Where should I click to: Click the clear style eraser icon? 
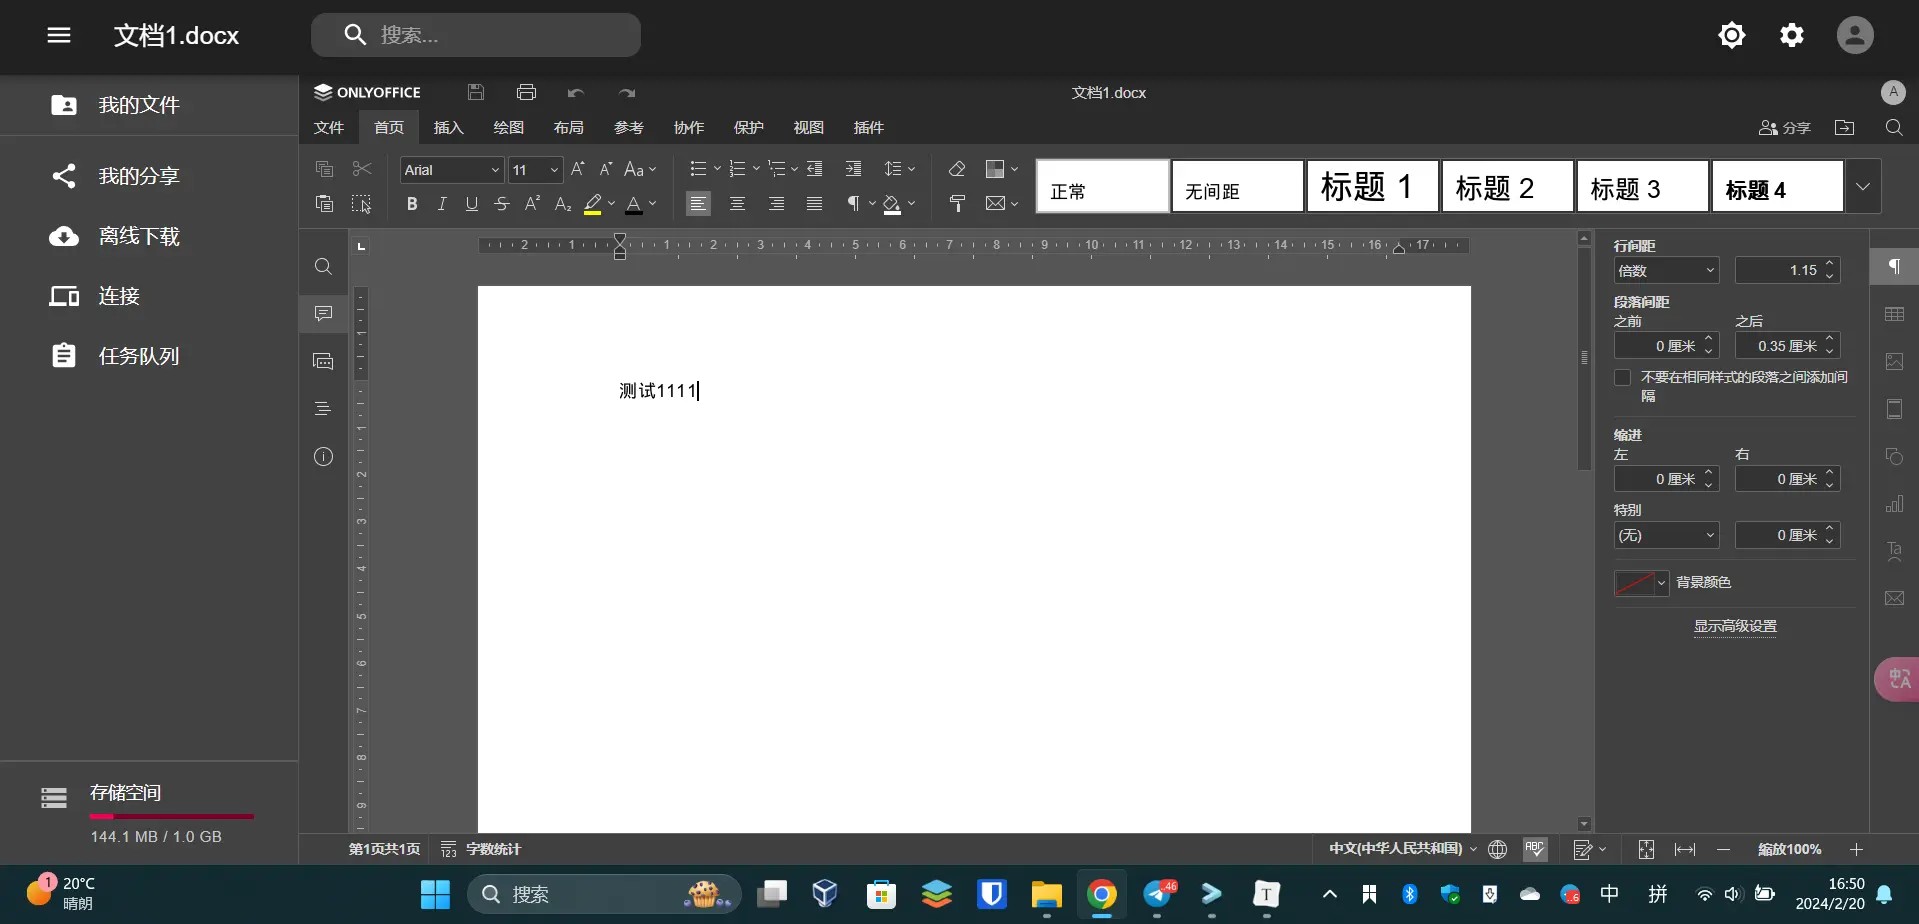pos(957,169)
